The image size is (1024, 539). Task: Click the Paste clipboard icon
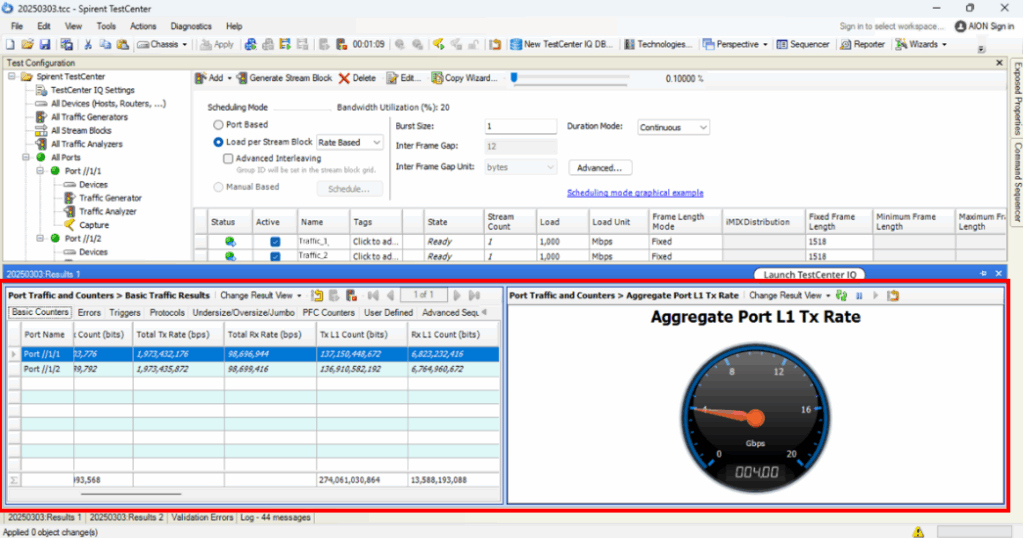point(123,44)
